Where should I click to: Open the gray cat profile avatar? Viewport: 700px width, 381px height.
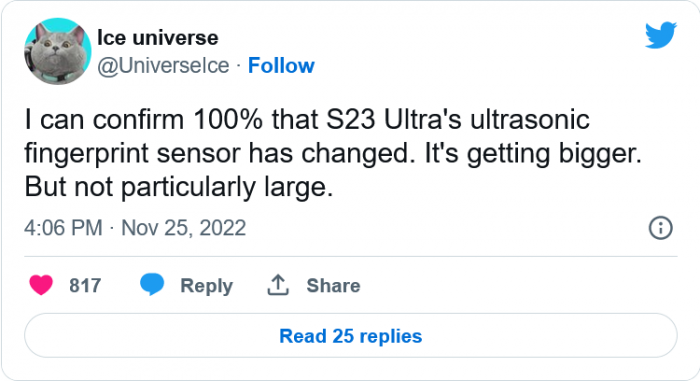coord(58,51)
